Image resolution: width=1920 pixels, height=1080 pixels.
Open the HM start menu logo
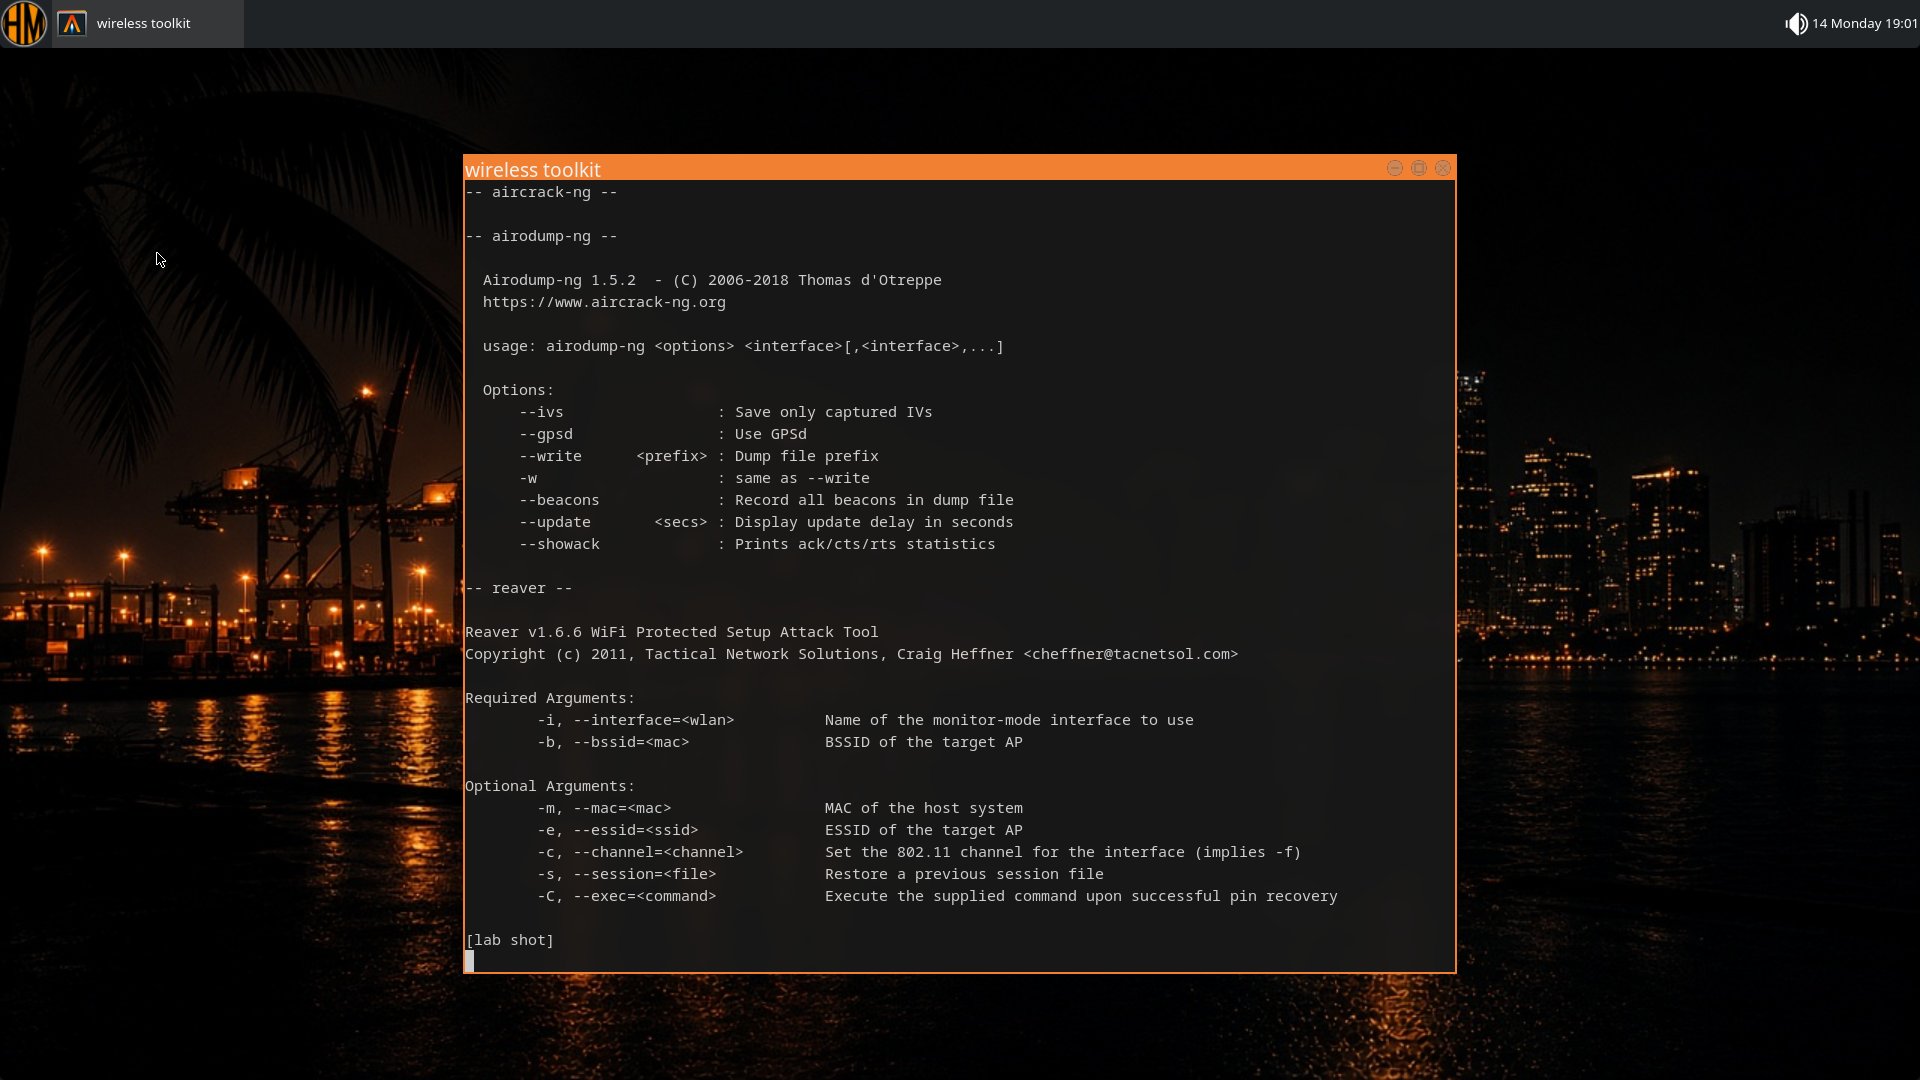tap(24, 23)
